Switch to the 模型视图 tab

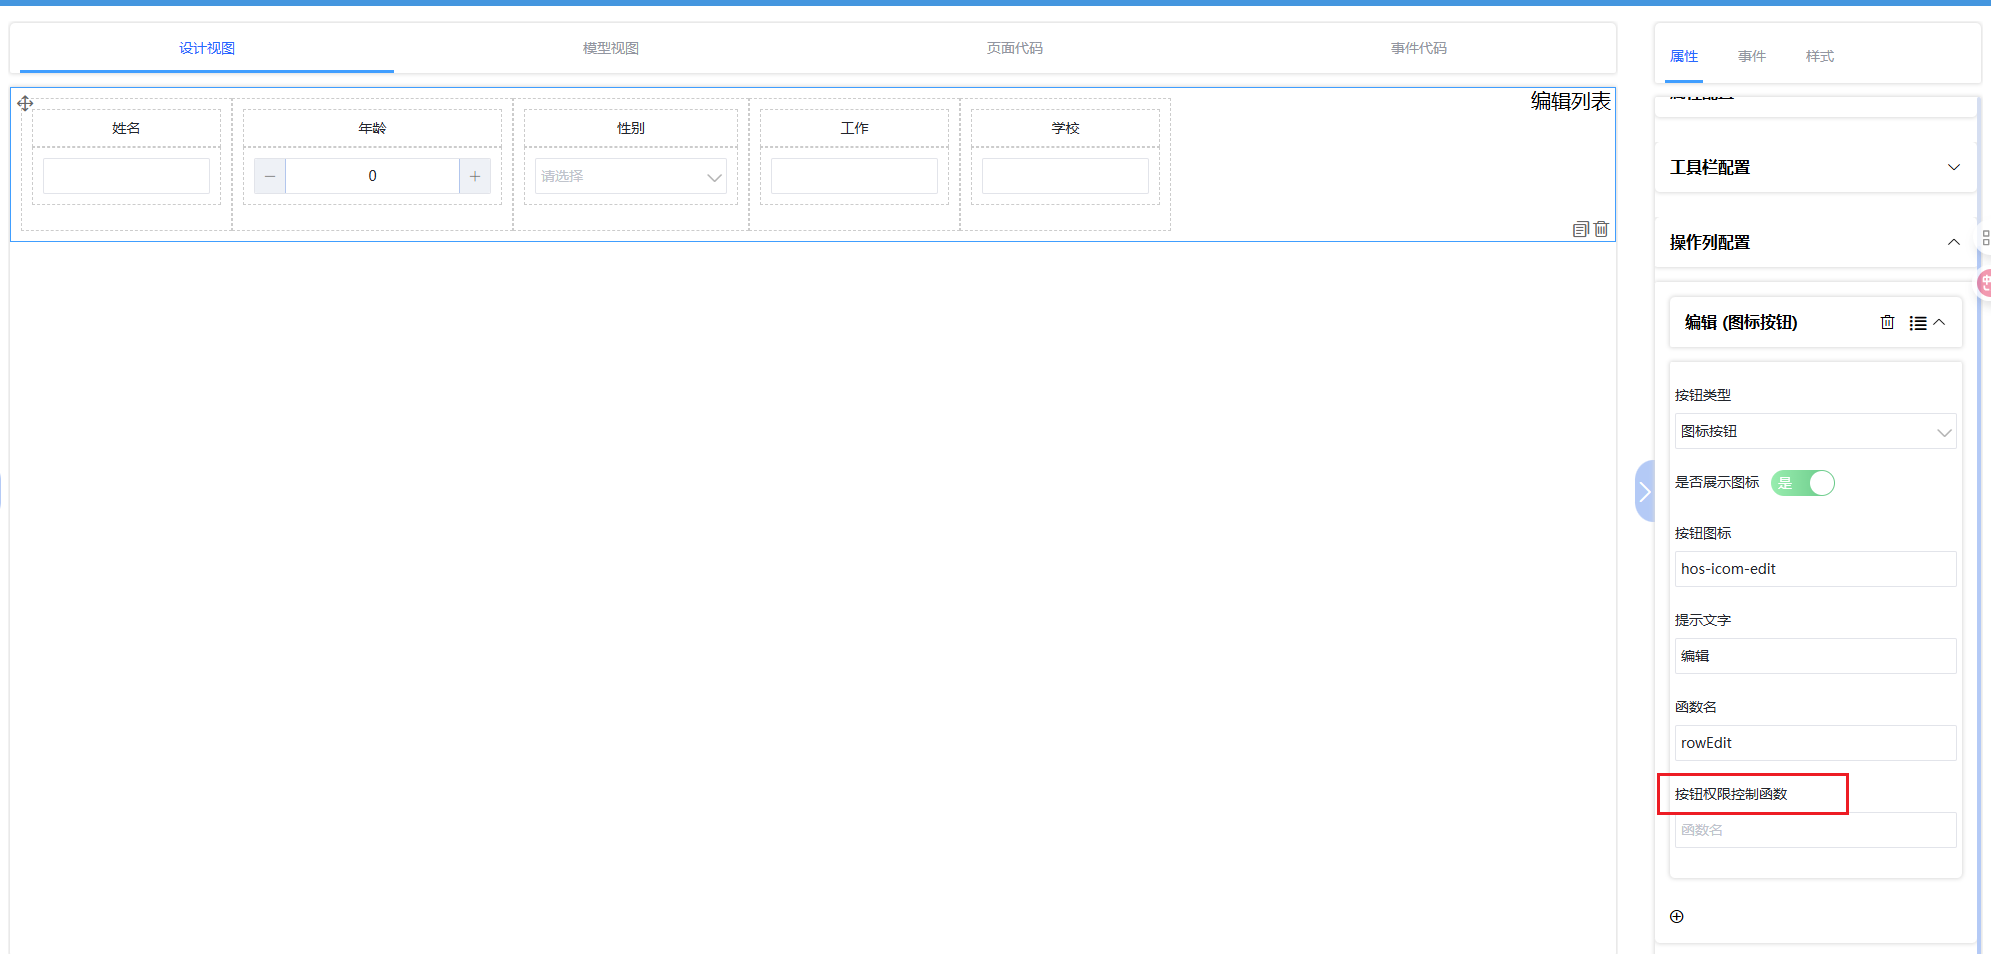[610, 48]
